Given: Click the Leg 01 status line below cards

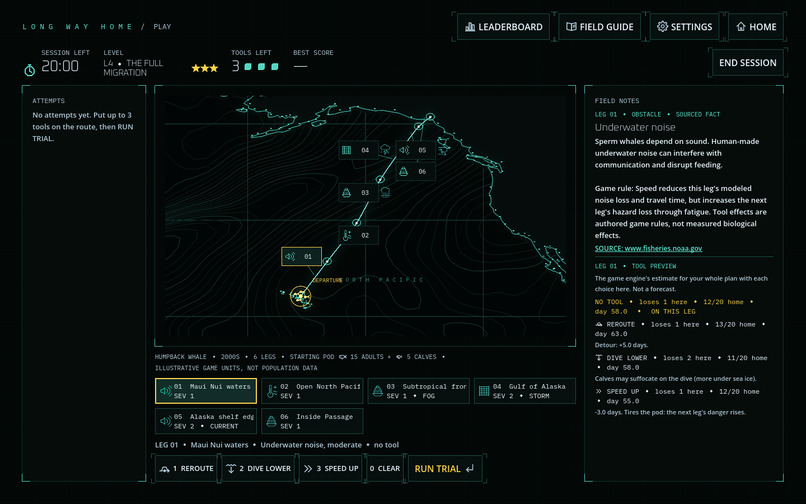Looking at the screenshot, I should pos(277,445).
